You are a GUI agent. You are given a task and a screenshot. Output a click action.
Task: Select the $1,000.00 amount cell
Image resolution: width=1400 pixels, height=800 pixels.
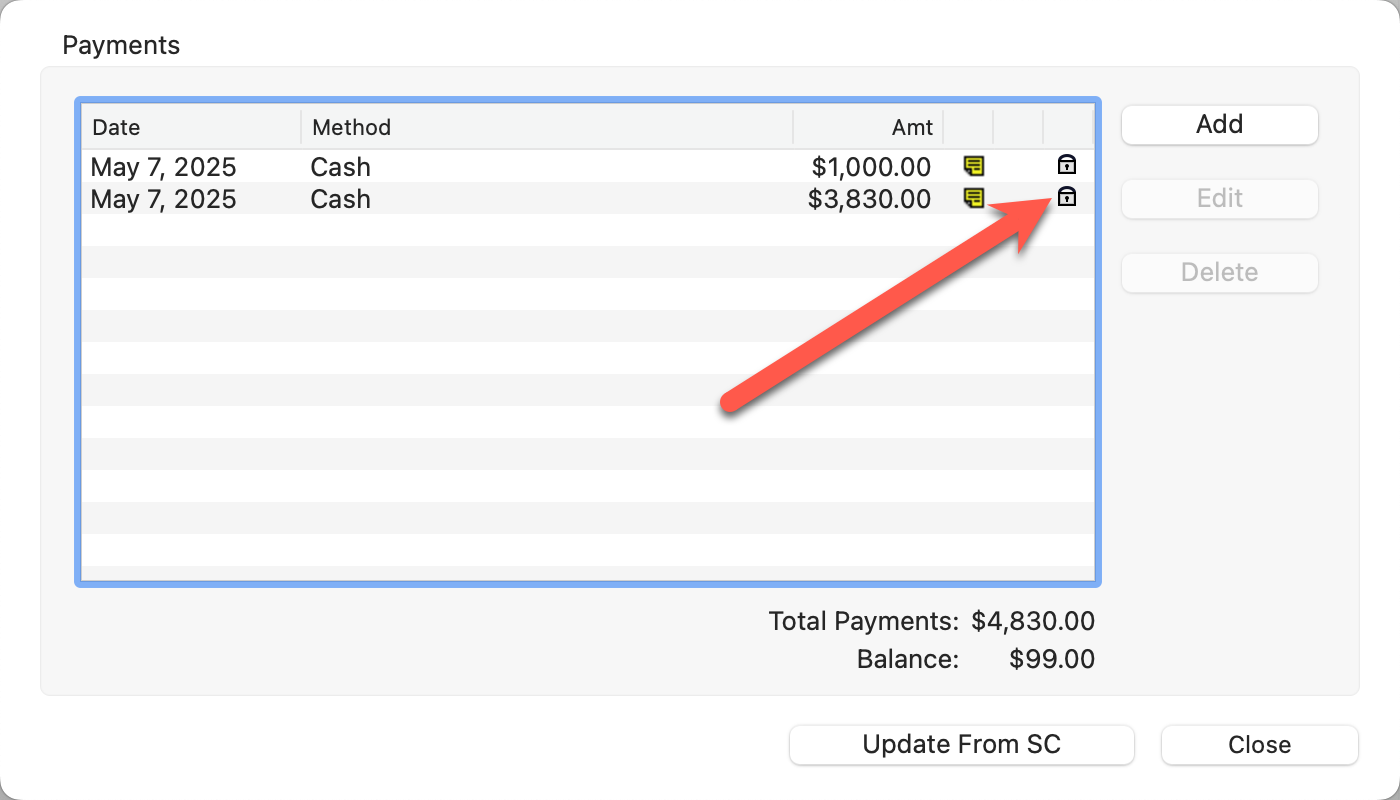point(869,167)
